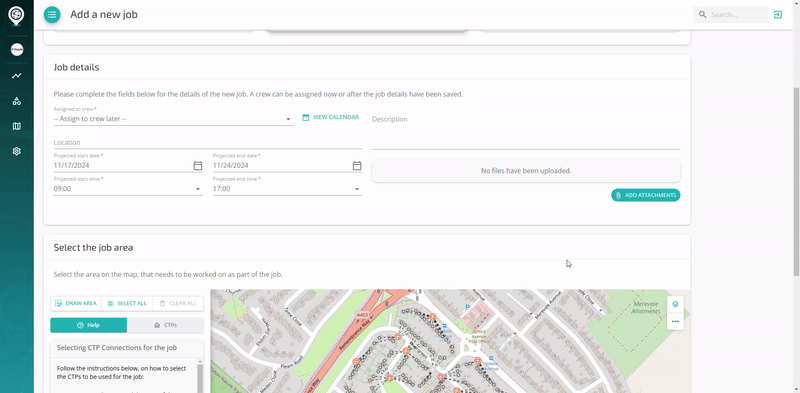Screen dimensions: 800x393
Task: Click CLEAR ALL button
Action: tap(178, 303)
